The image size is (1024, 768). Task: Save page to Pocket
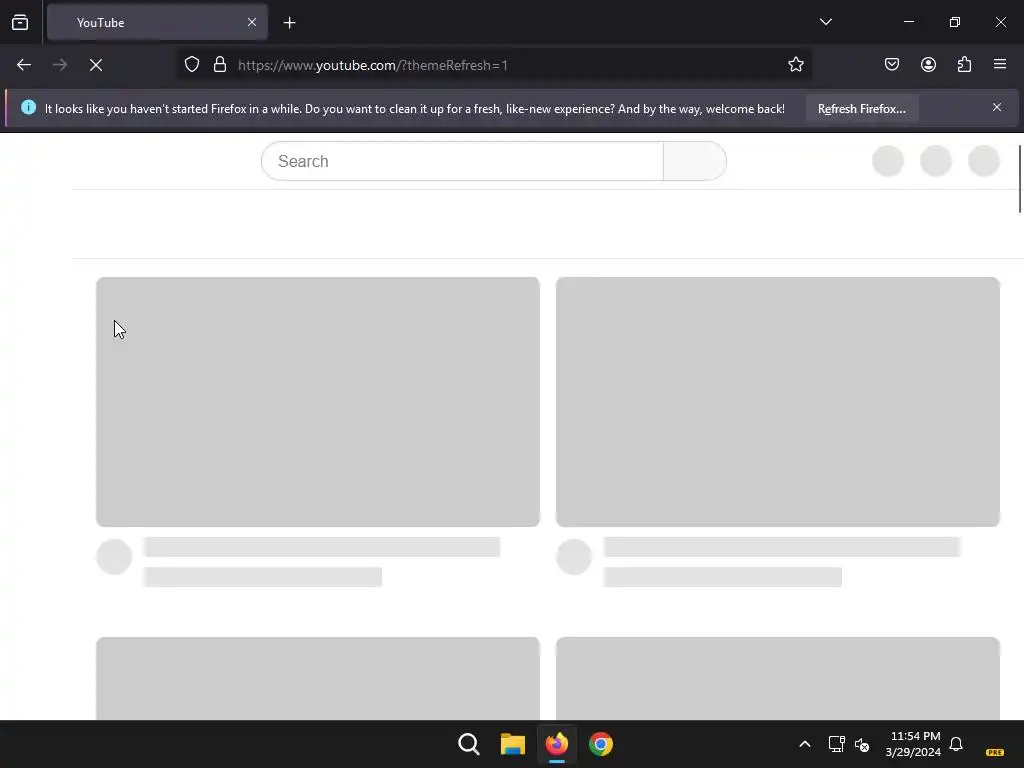(x=891, y=65)
